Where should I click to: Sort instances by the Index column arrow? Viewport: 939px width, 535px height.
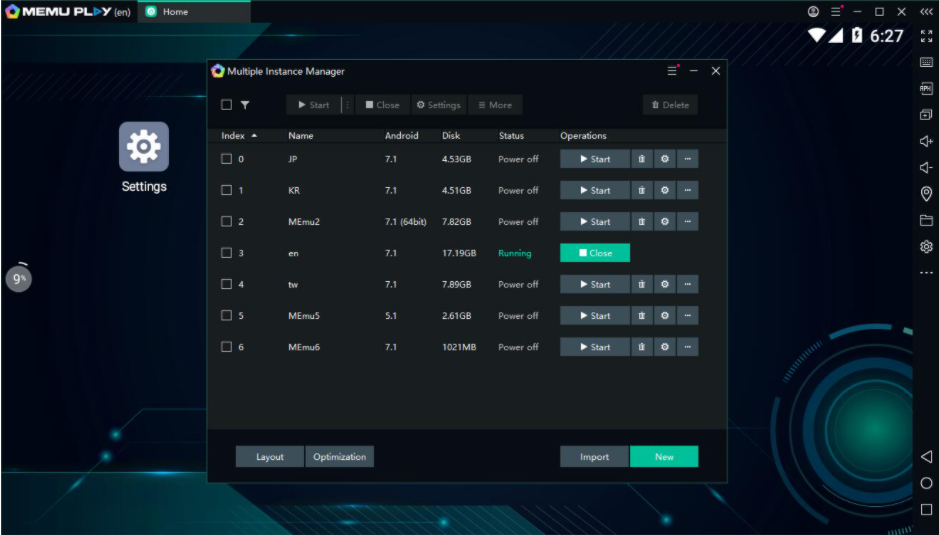coord(254,135)
